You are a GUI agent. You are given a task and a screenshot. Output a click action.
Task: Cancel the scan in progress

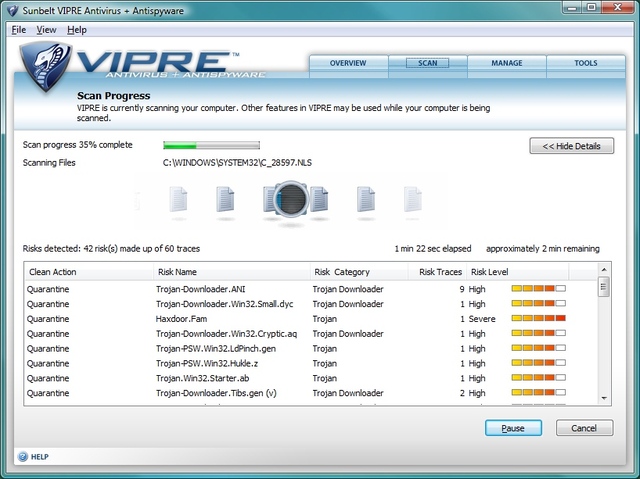pos(584,428)
